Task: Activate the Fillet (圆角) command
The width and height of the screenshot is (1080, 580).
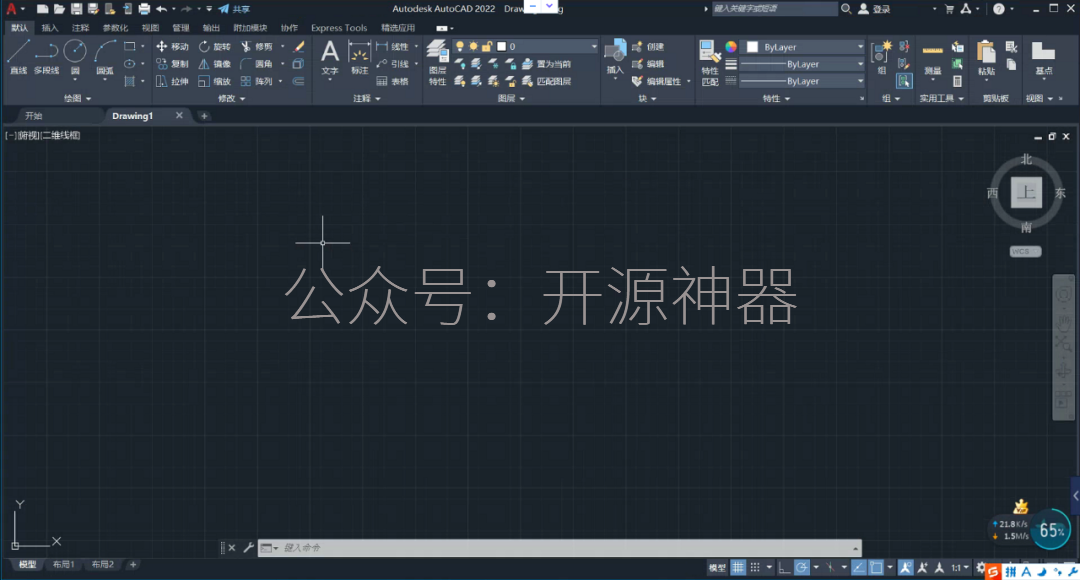Action: click(256, 63)
